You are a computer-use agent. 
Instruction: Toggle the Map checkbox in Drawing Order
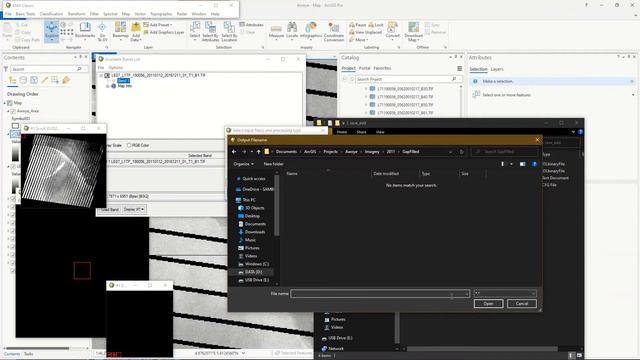click(x=10, y=103)
